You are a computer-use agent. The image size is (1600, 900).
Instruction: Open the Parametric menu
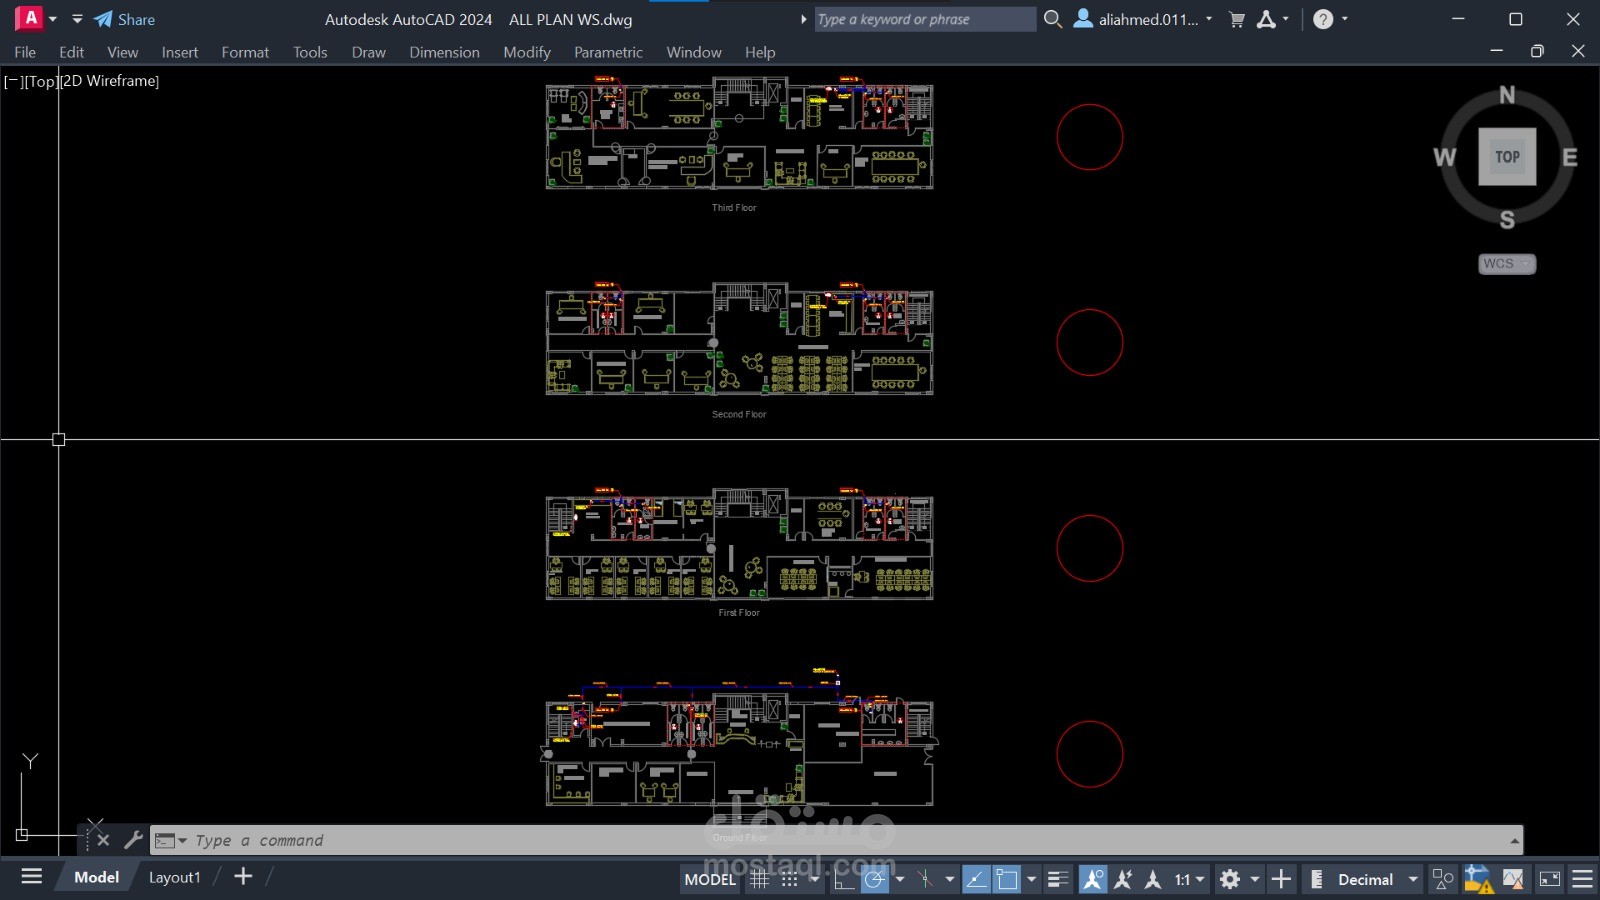click(608, 52)
